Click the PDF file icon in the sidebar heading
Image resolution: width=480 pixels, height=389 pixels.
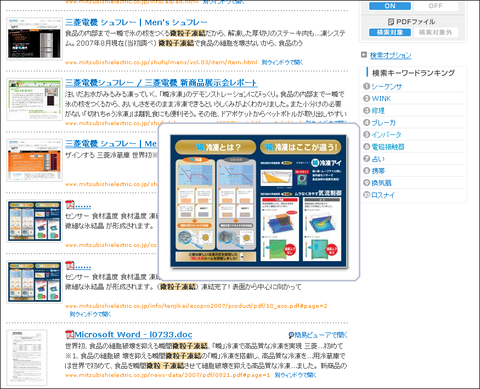[391, 22]
